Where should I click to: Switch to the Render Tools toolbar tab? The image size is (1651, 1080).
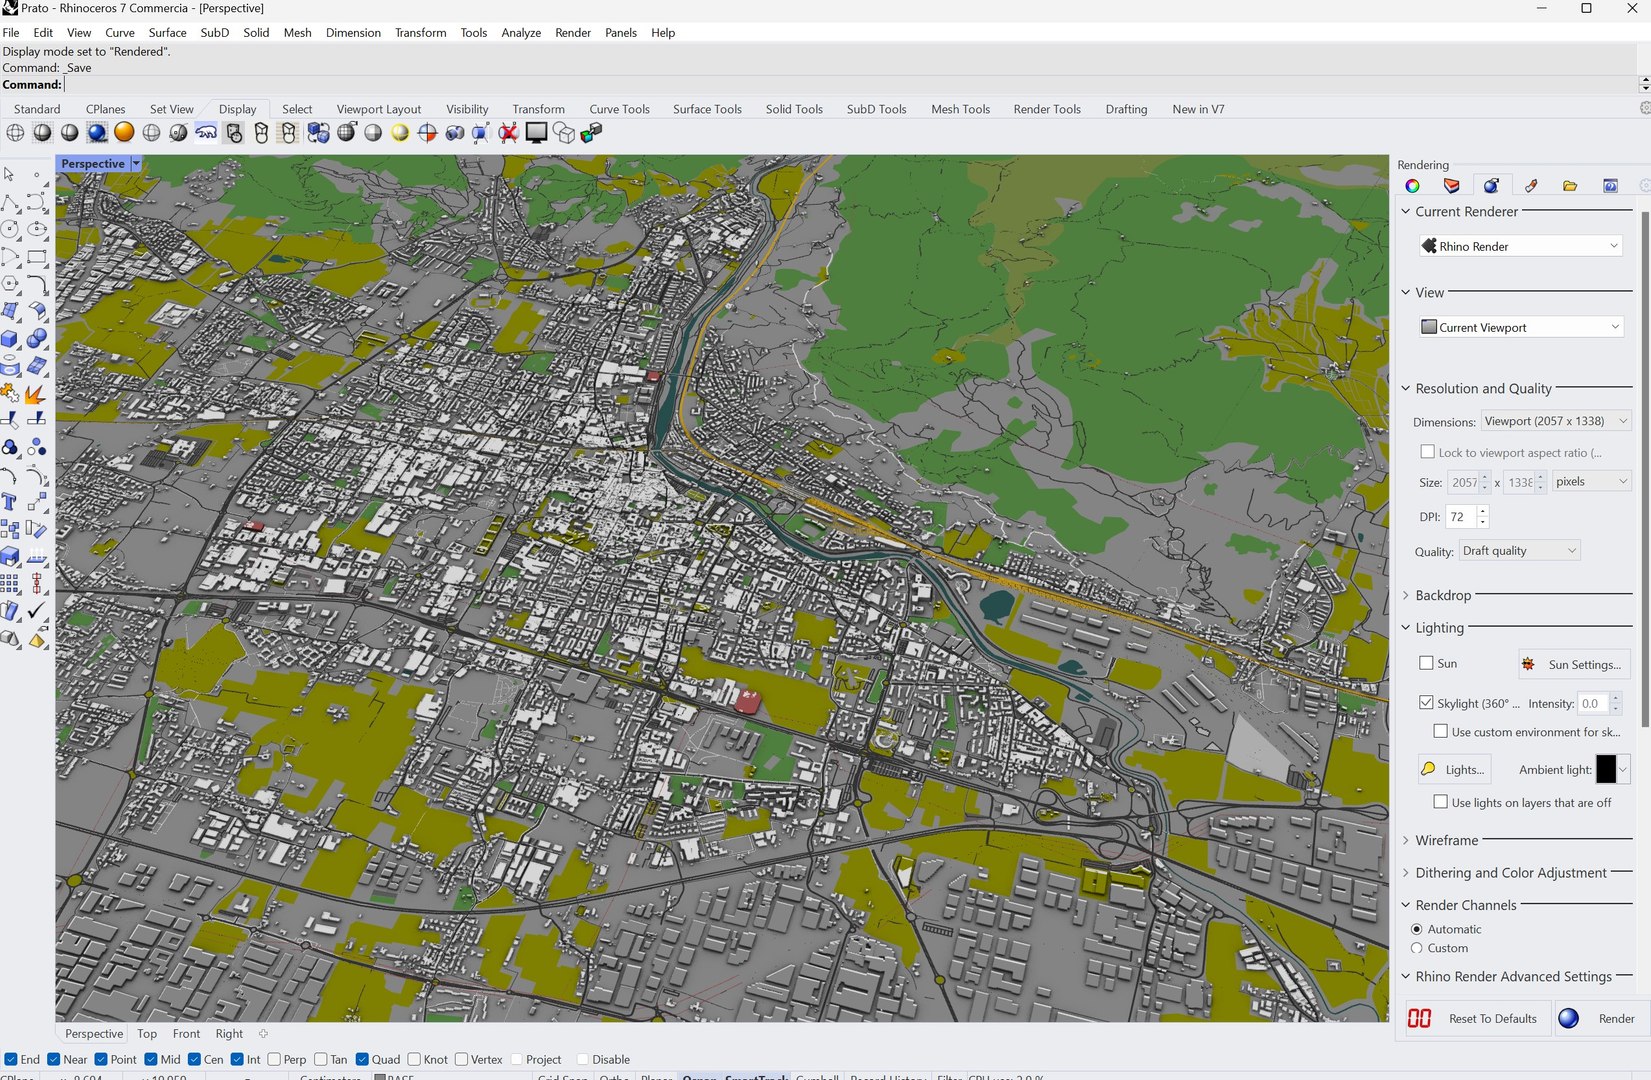click(x=1047, y=109)
